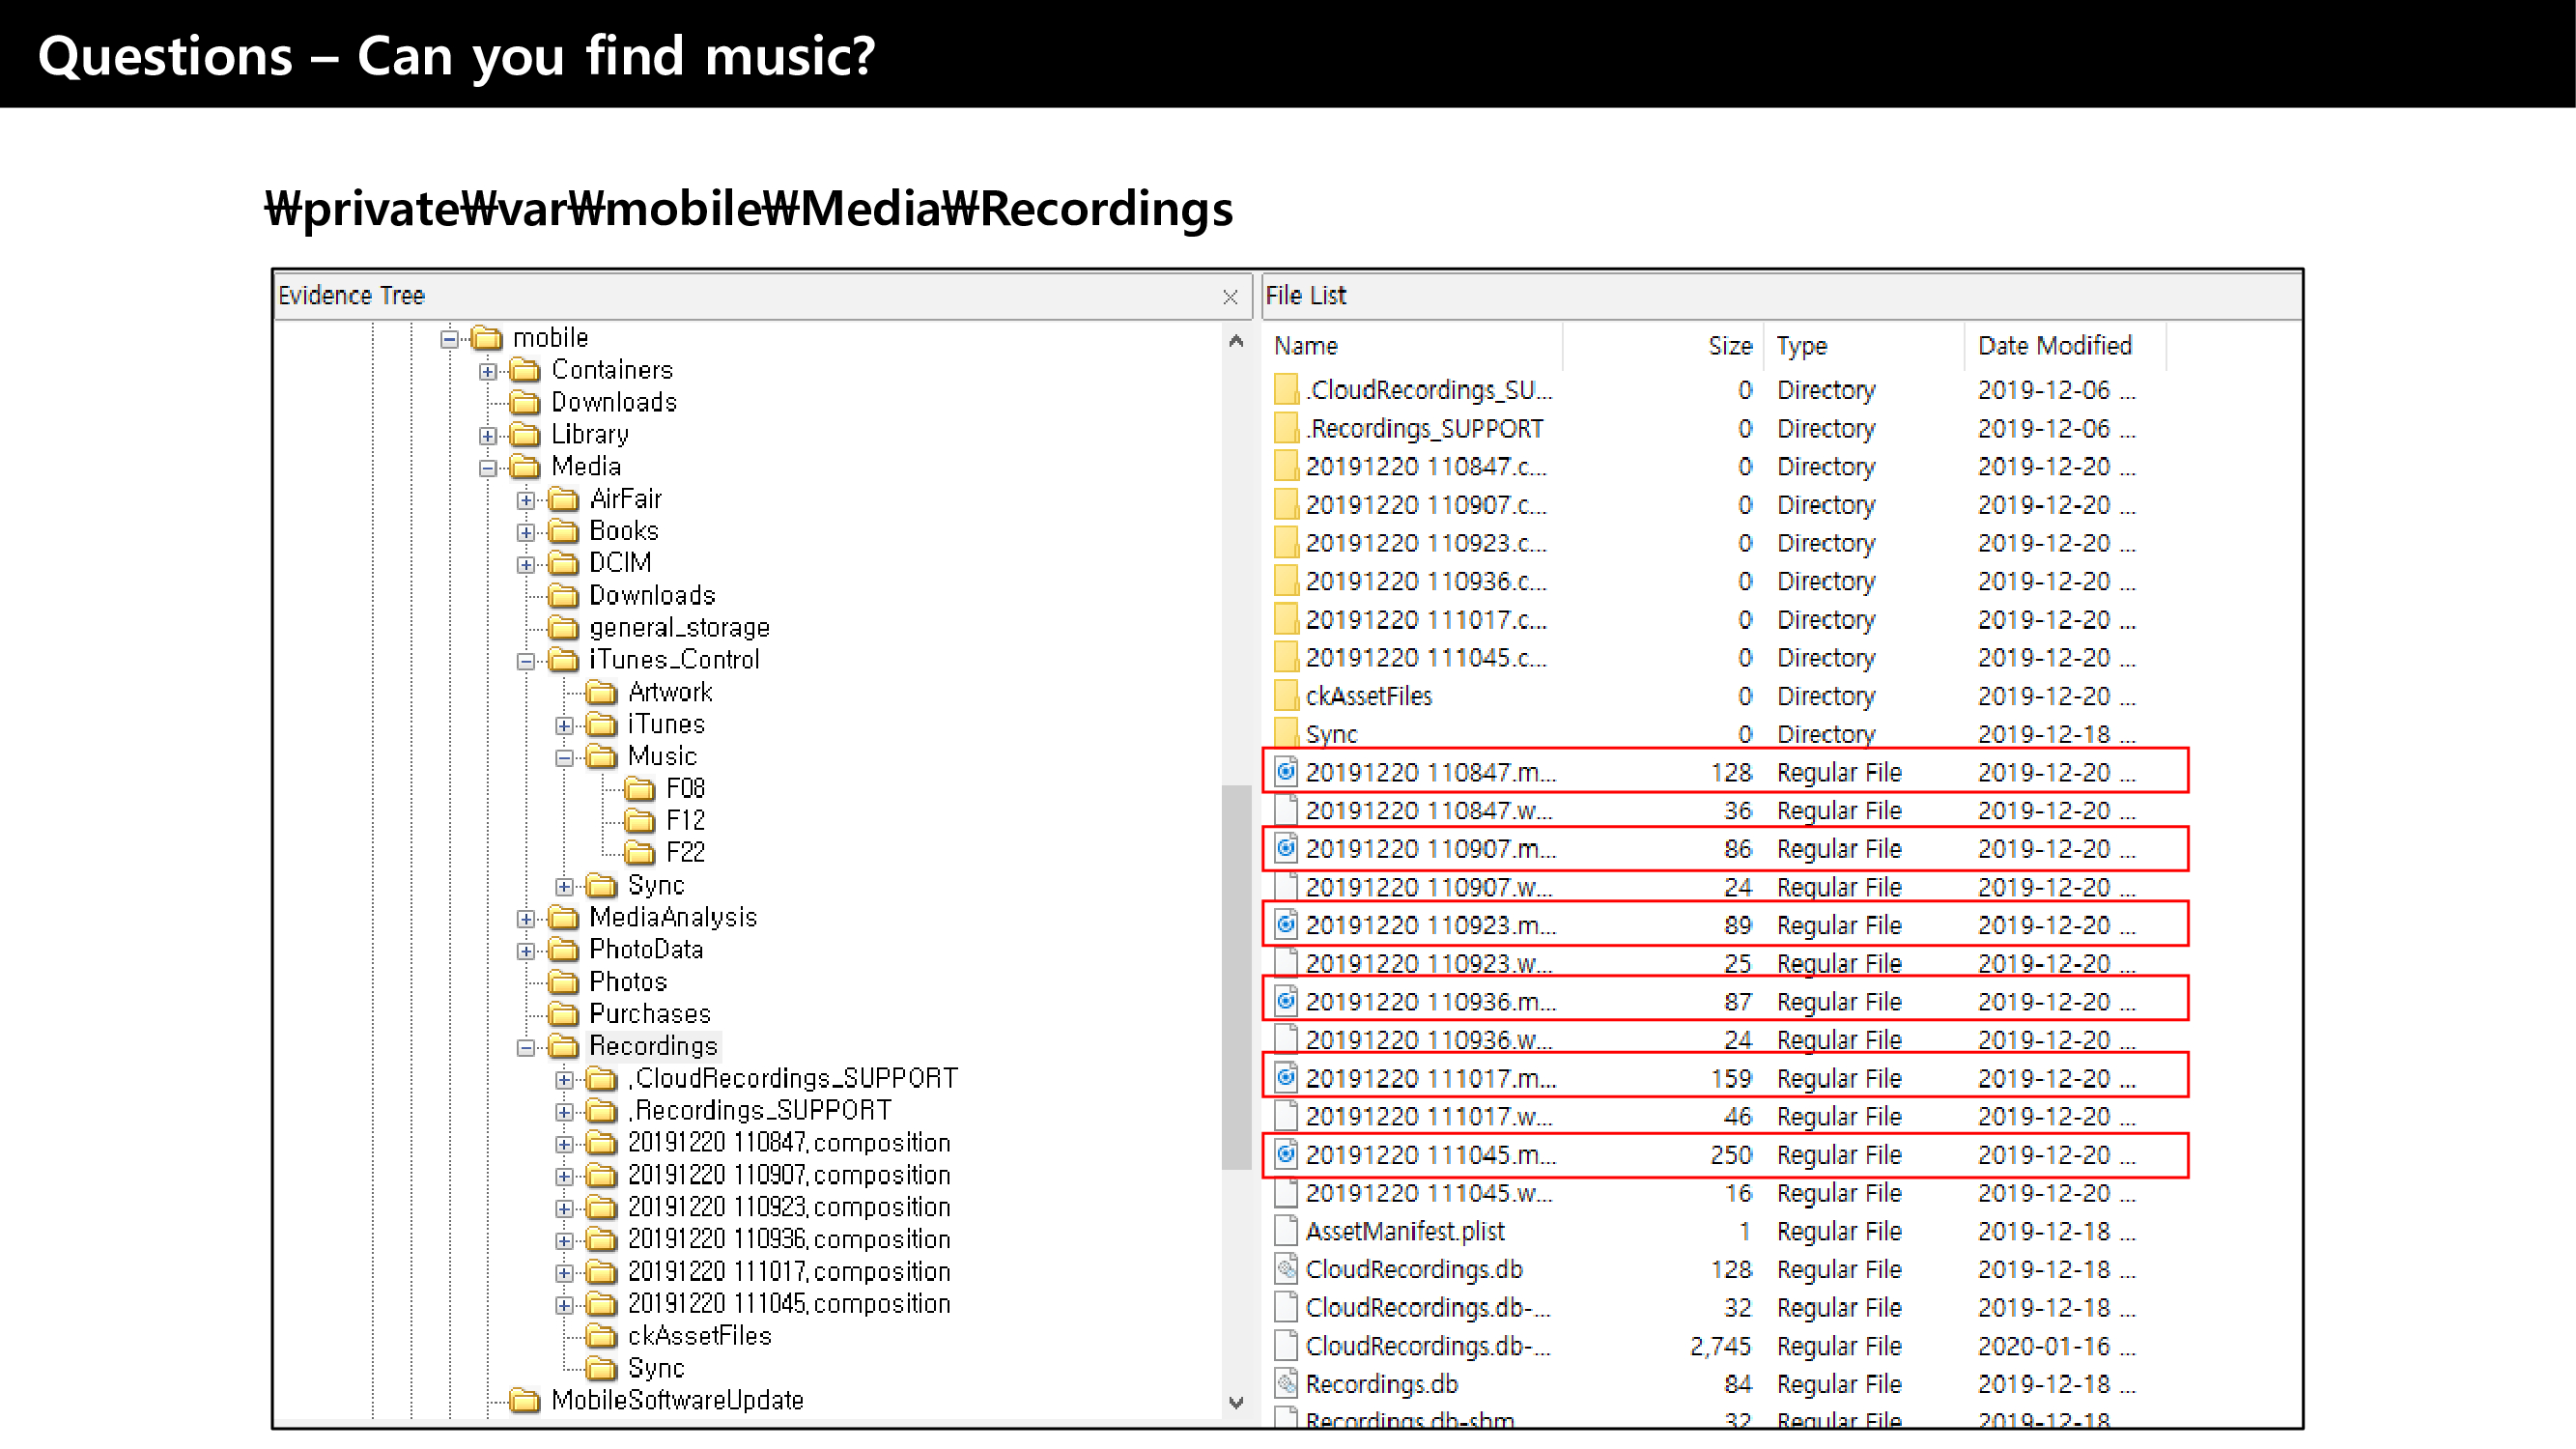The width and height of the screenshot is (2576, 1449).
Task: Collapse the iTunes_Control tree node
Action: 526,662
